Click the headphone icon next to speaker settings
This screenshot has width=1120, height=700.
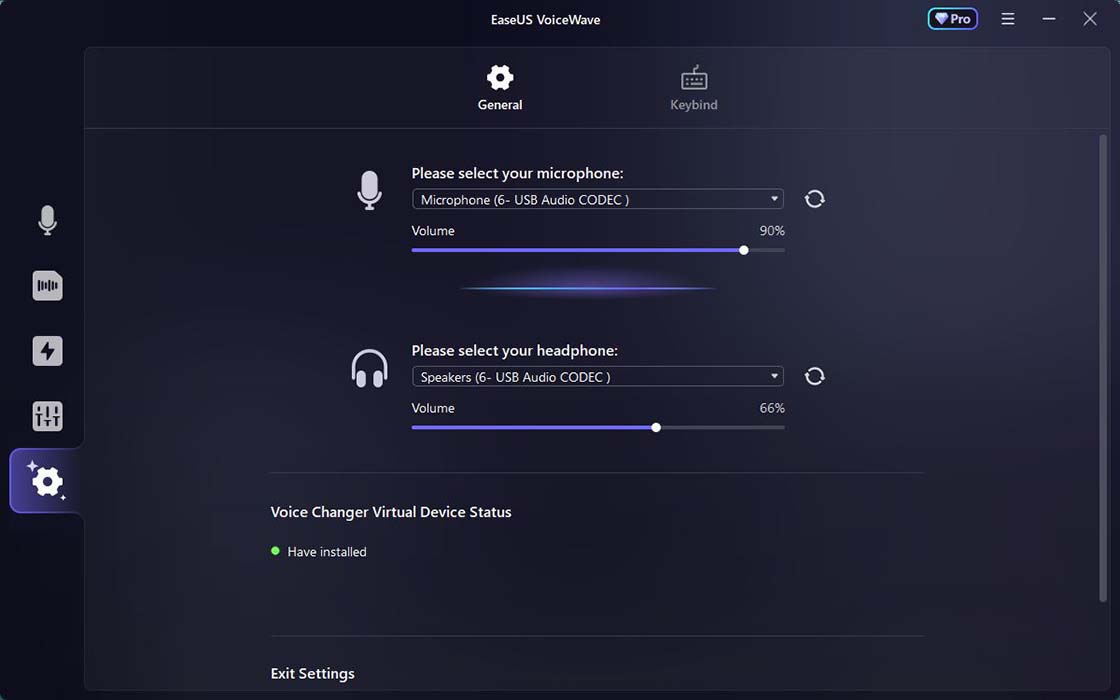369,368
